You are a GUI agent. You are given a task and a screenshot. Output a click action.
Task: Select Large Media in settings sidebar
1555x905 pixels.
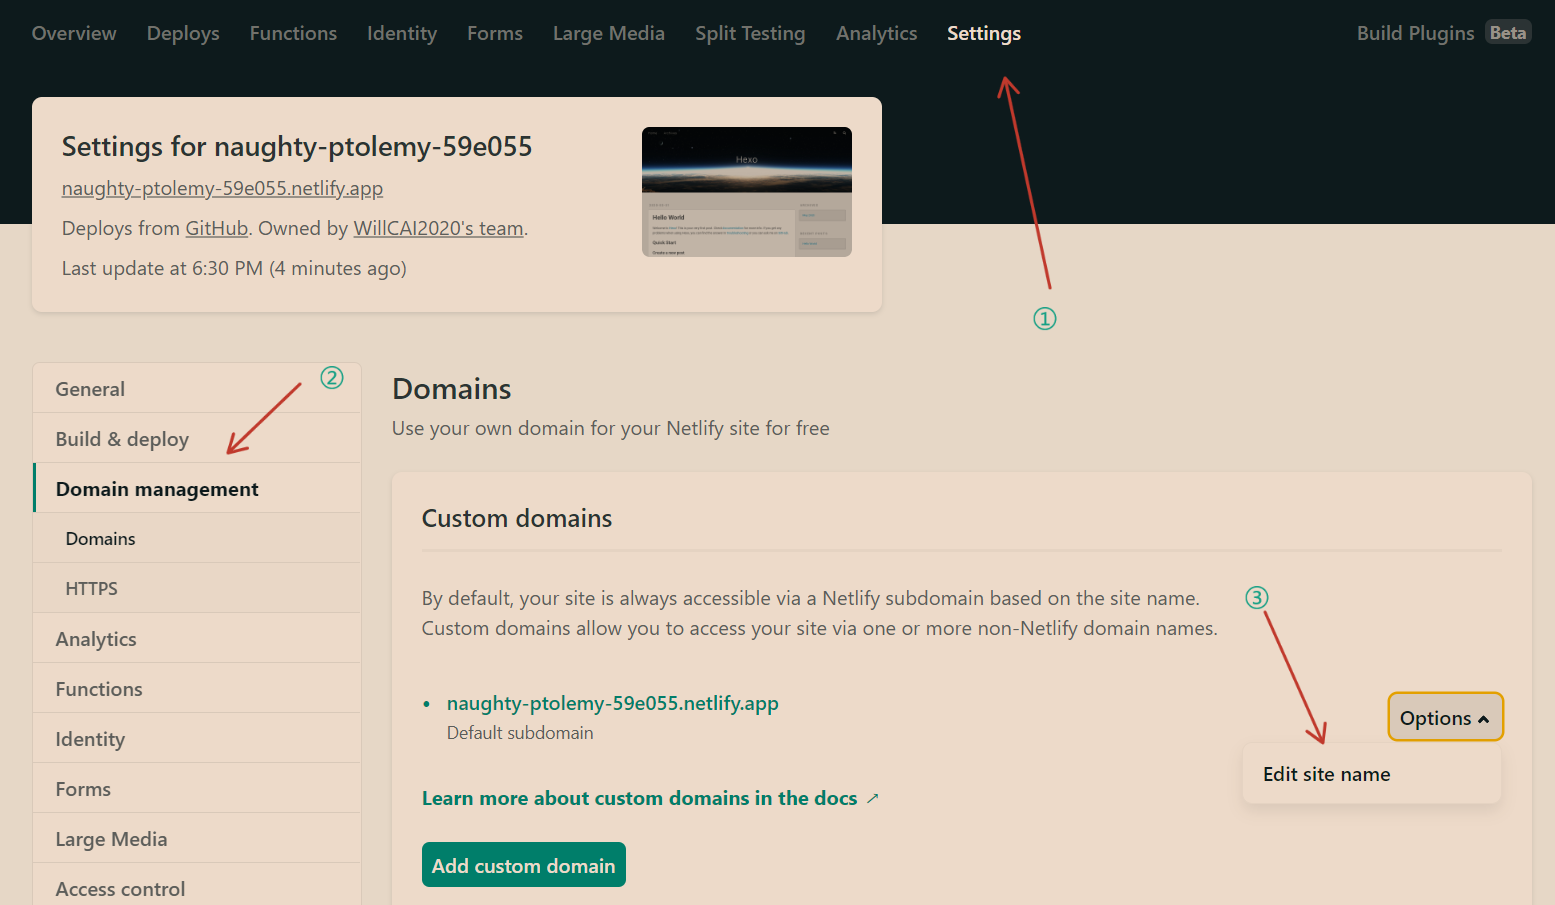click(x=197, y=839)
